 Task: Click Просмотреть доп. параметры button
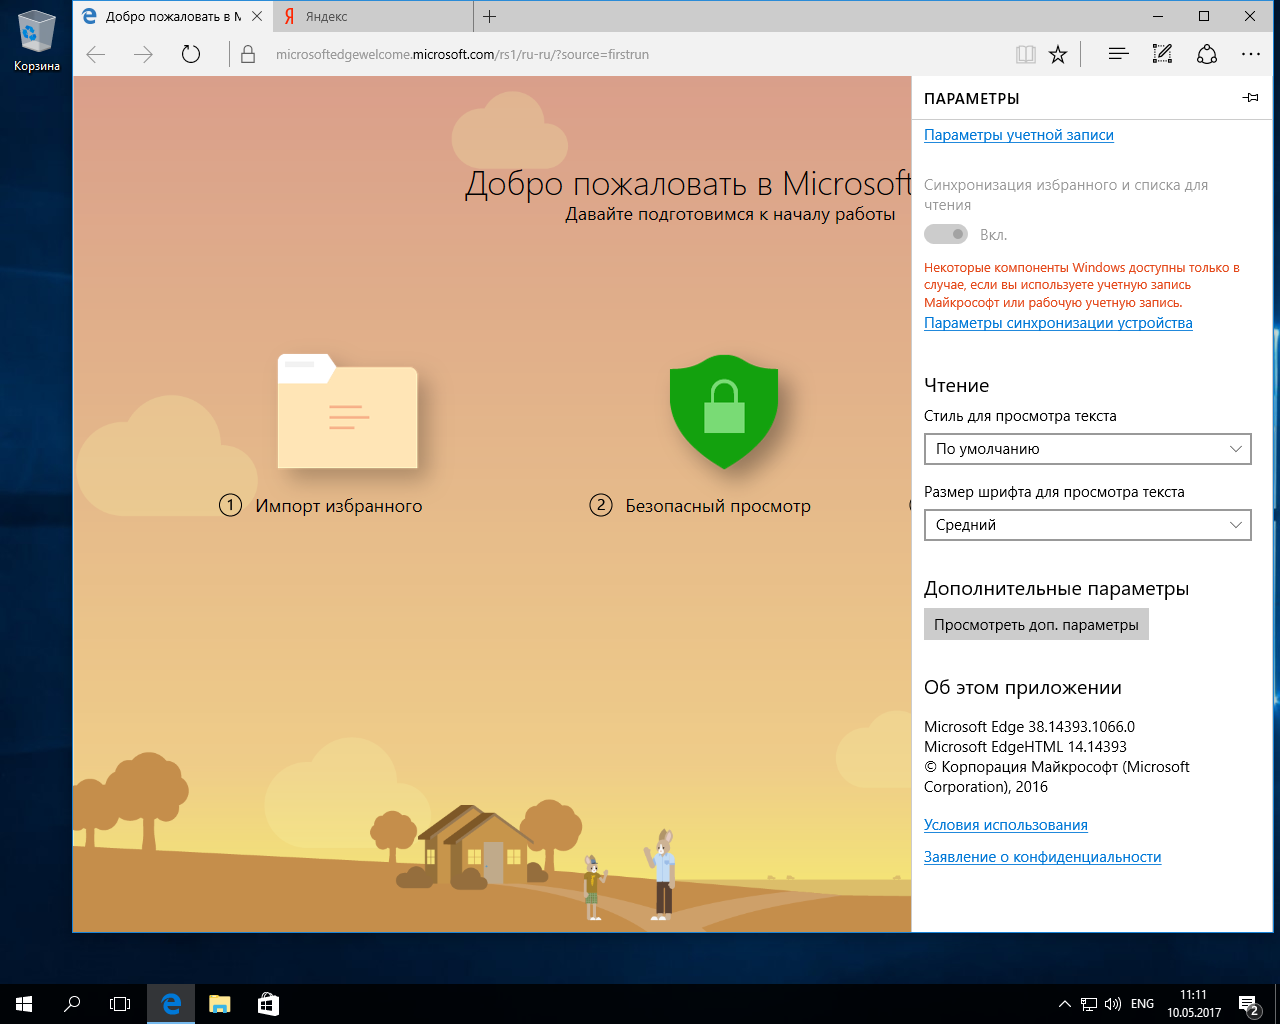[x=1036, y=625]
